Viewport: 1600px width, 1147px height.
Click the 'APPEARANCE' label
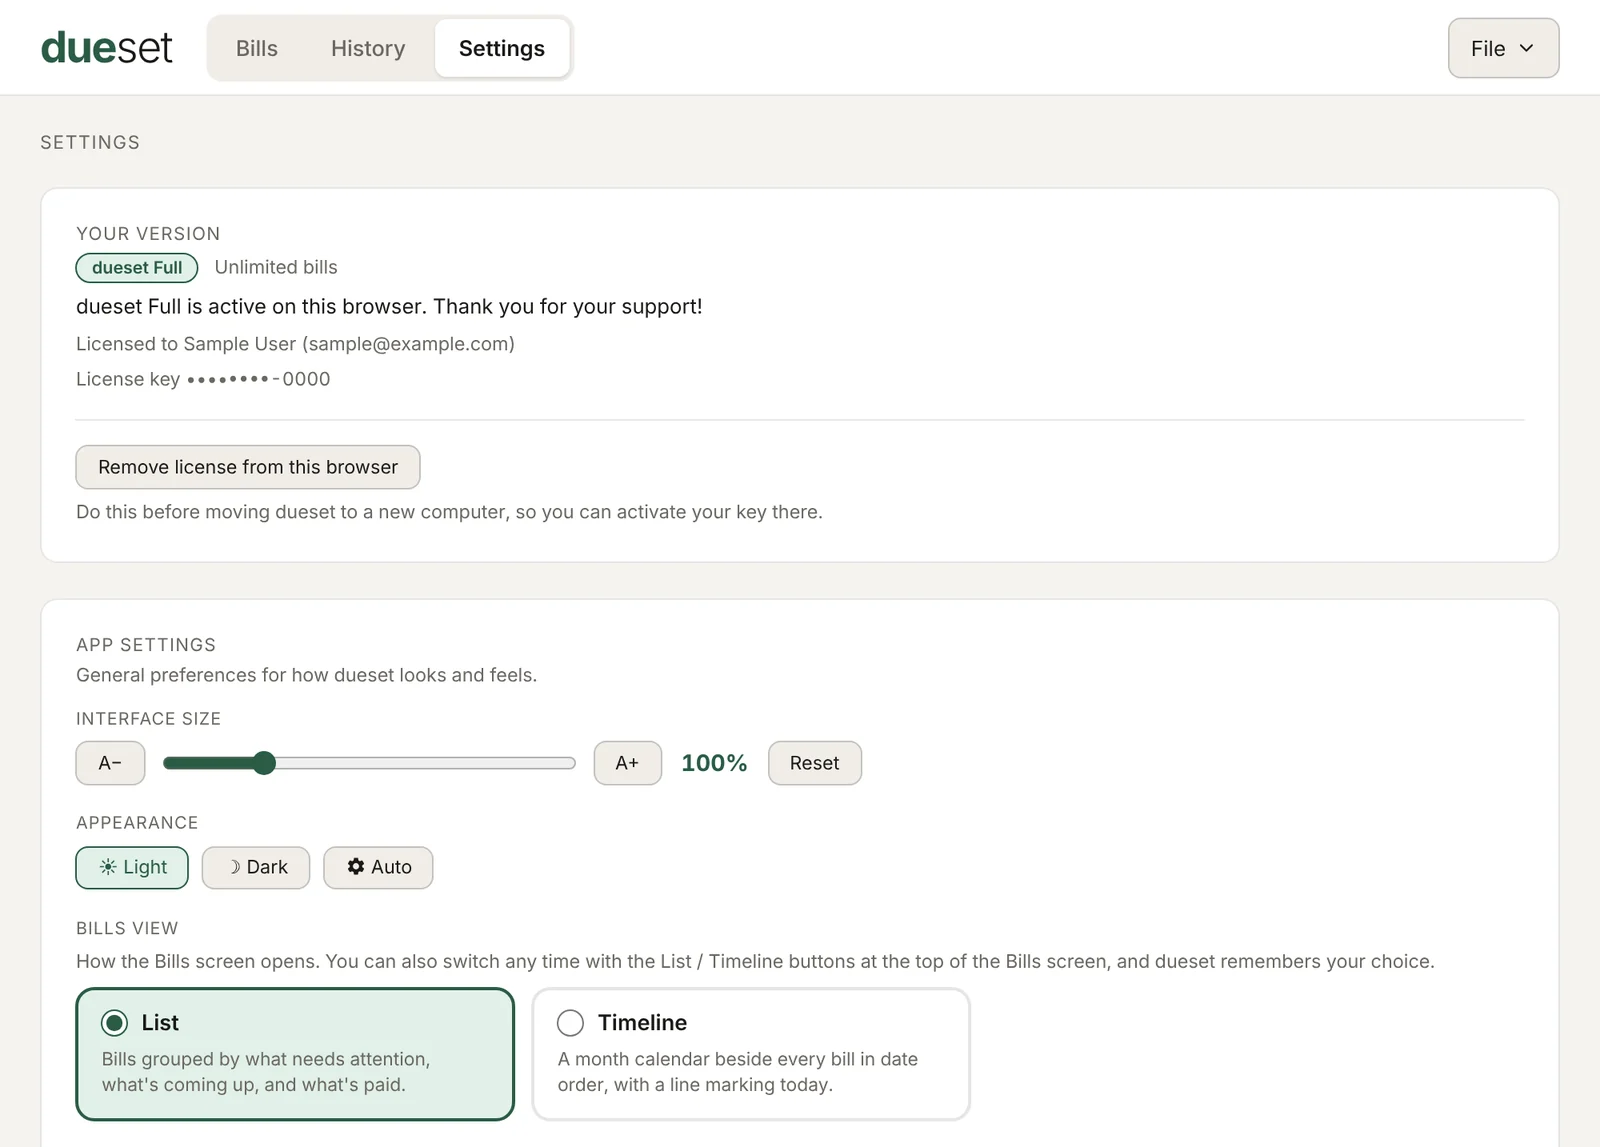click(137, 823)
